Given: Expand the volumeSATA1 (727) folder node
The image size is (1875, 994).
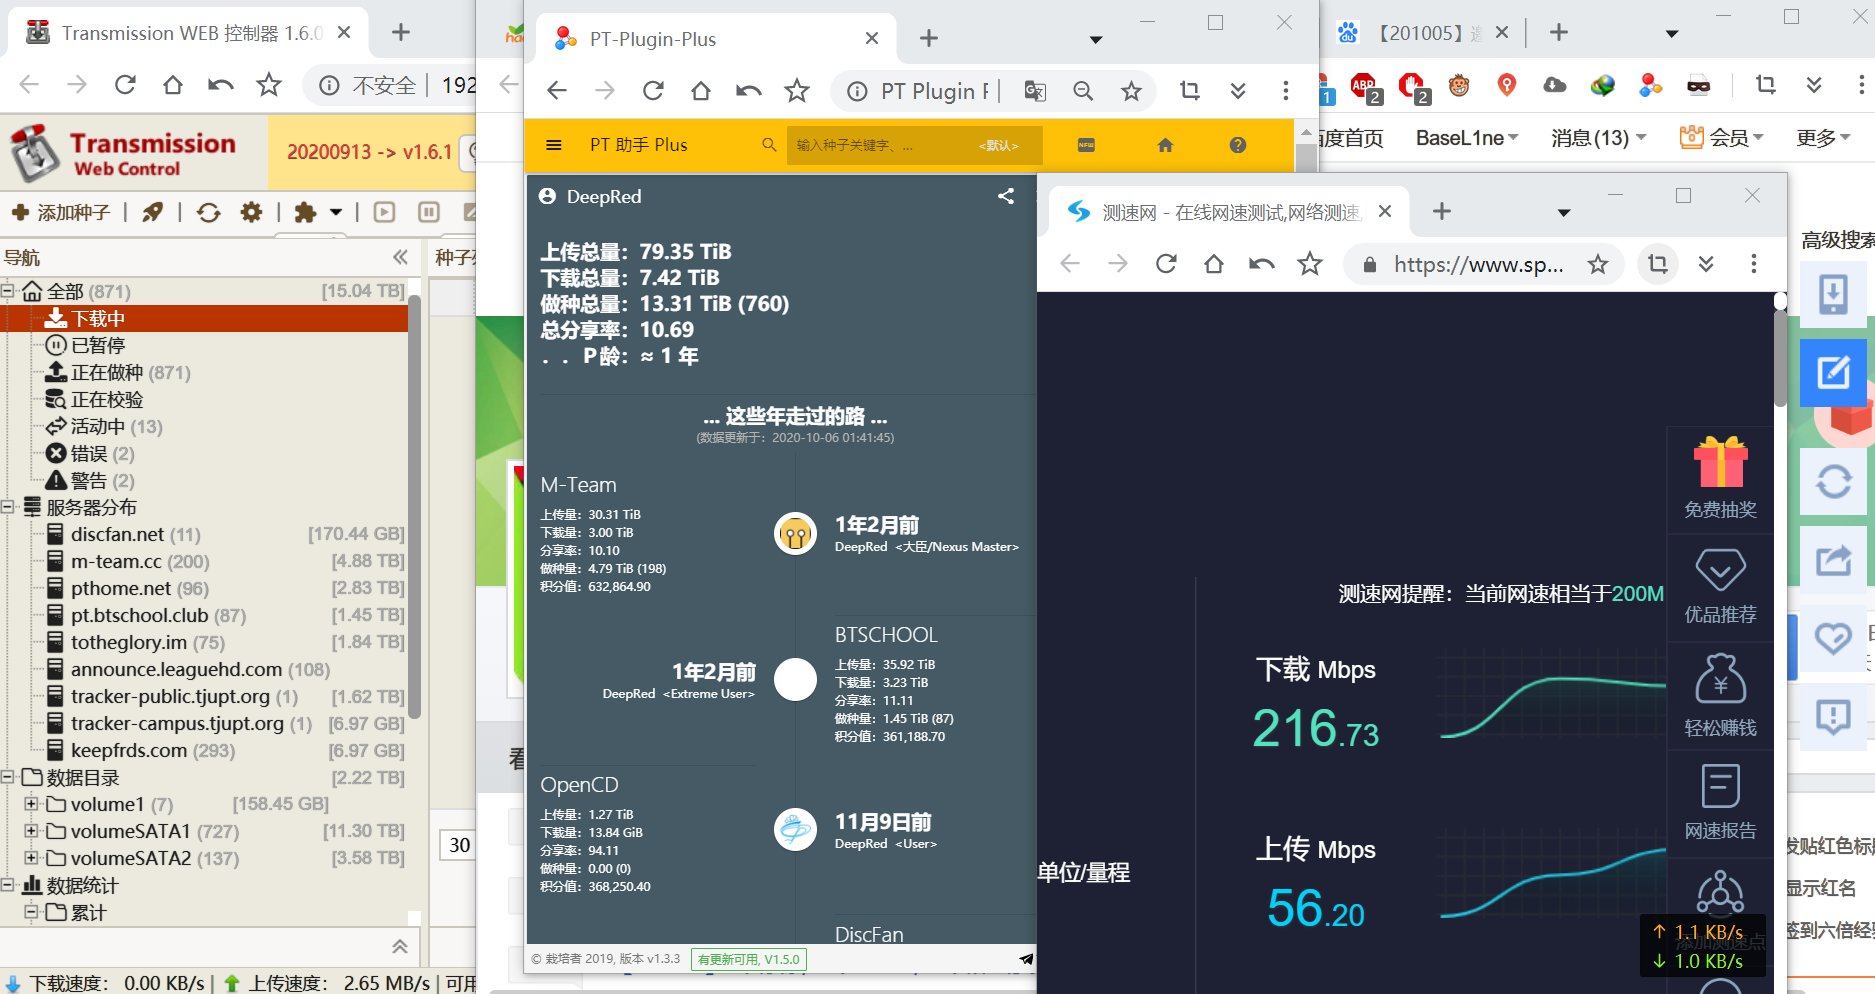Looking at the screenshot, I should pos(32,831).
